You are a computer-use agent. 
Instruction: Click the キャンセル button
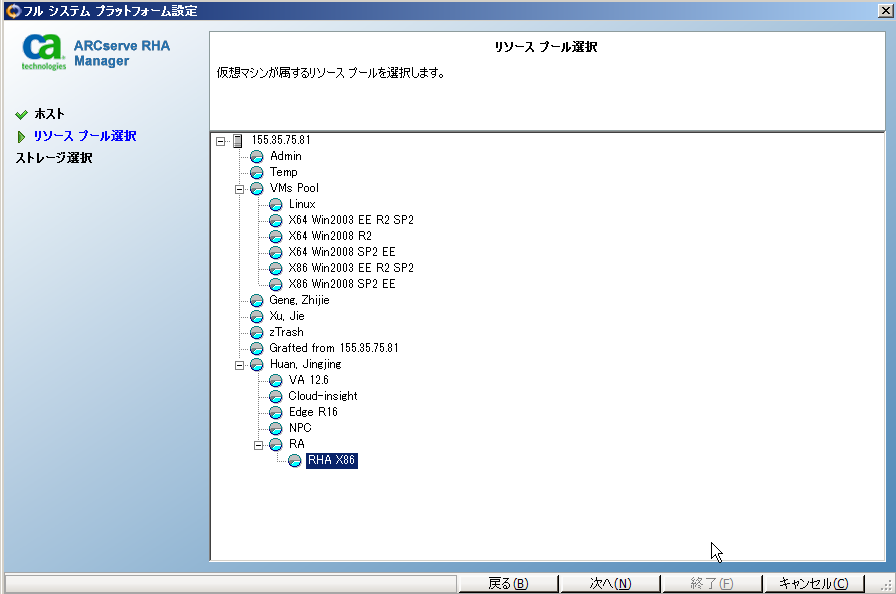(x=814, y=581)
